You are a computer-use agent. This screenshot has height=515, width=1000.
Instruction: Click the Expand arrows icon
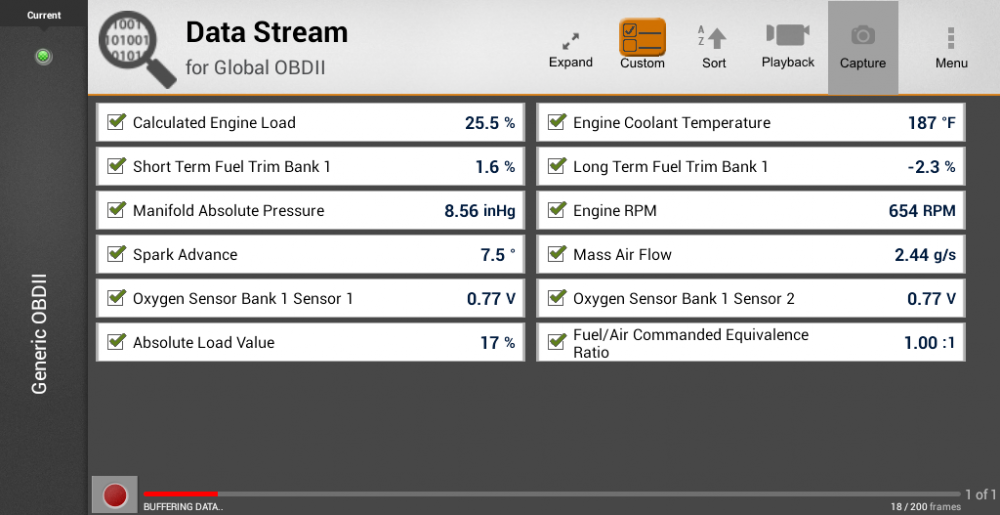[x=570, y=41]
